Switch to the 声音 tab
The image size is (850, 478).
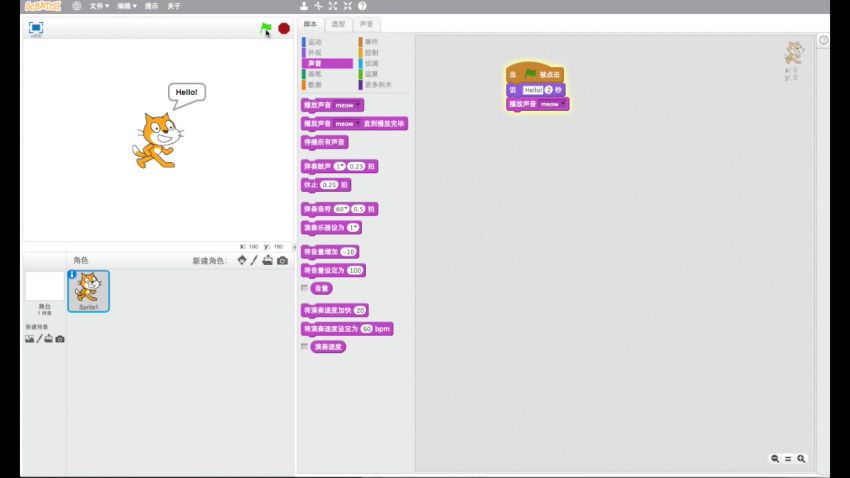tap(366, 24)
